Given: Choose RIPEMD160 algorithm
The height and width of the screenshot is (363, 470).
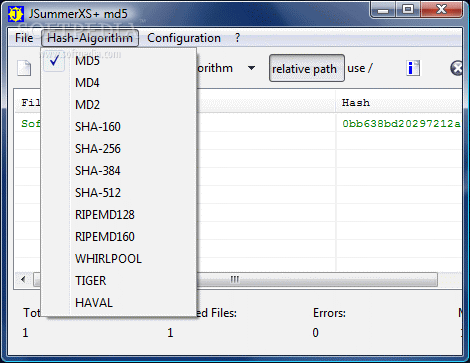Looking at the screenshot, I should click(119, 237).
